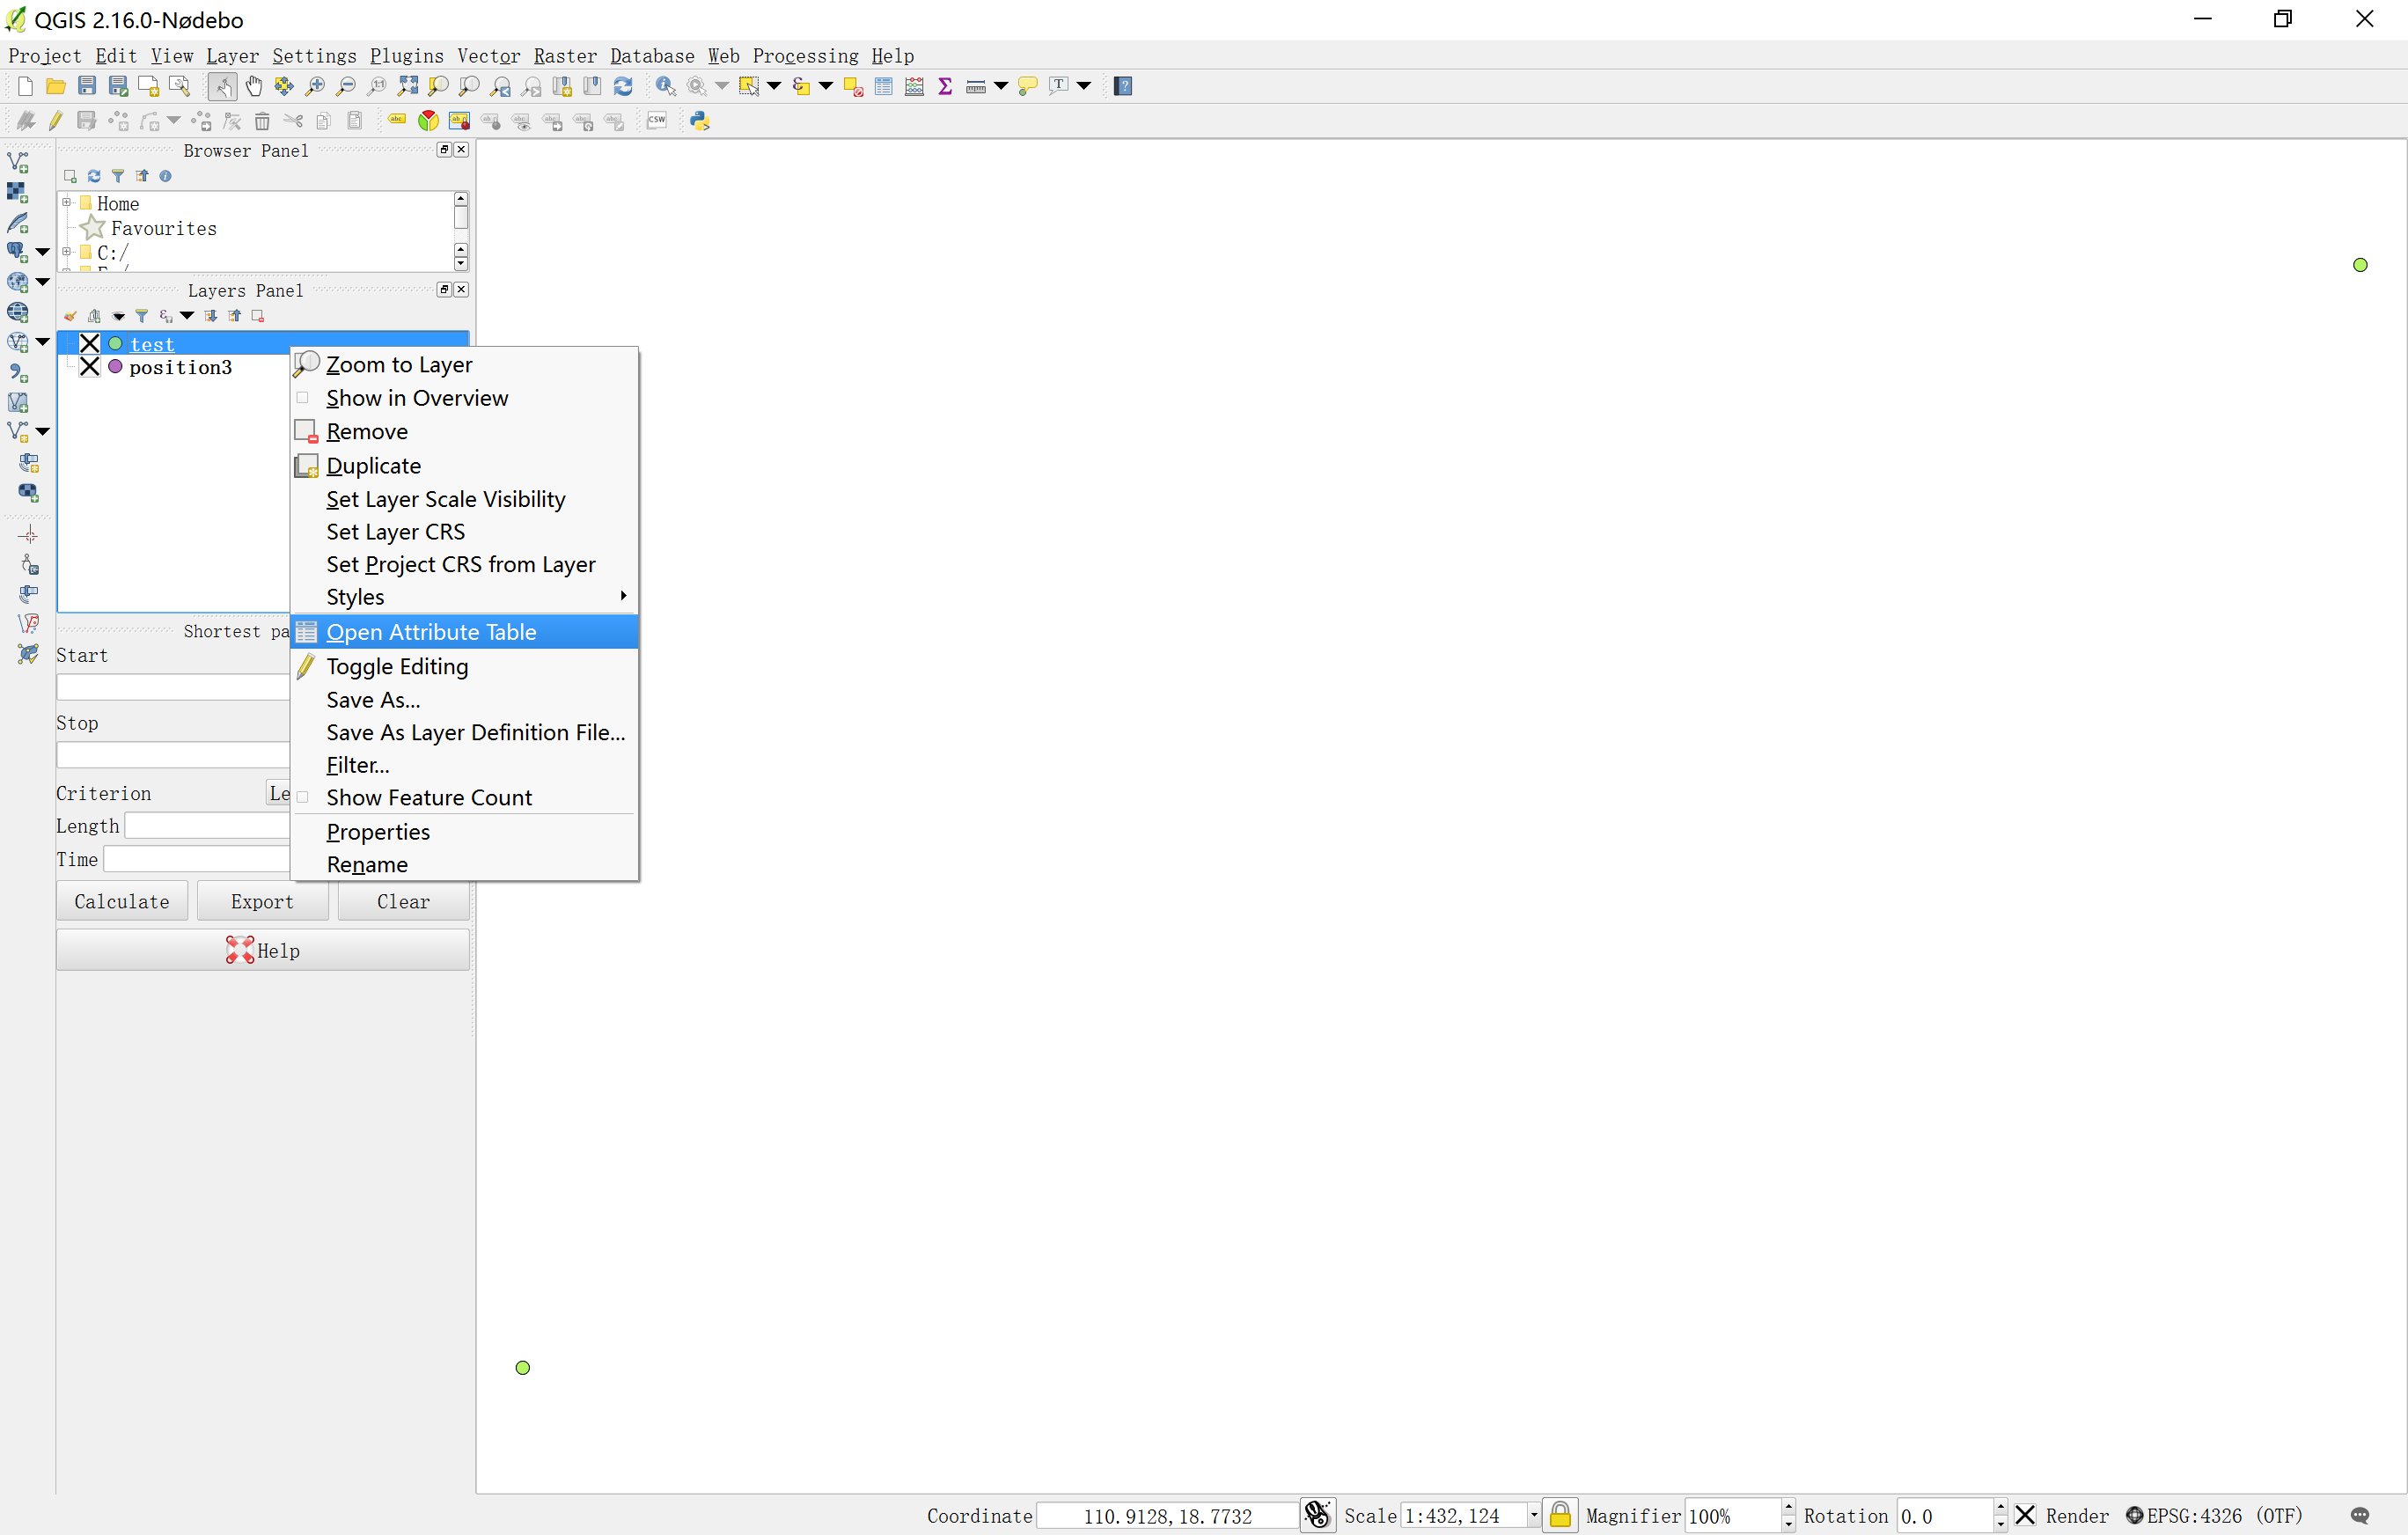Select Zoom to Layer option

tap(399, 364)
